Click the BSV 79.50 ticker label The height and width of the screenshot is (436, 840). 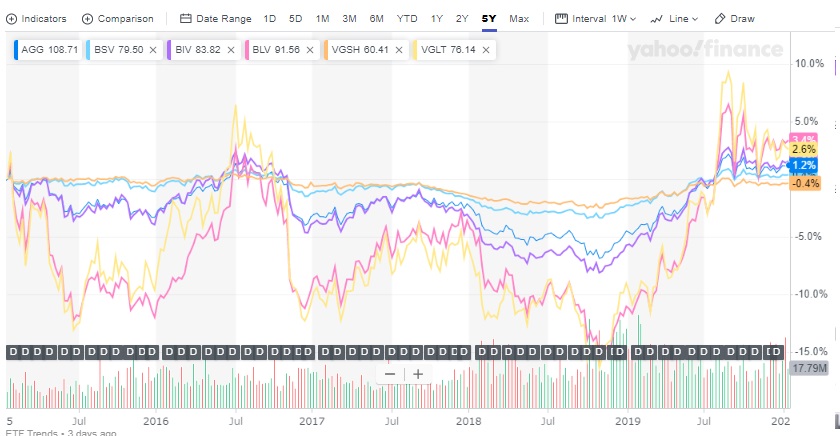pos(118,50)
